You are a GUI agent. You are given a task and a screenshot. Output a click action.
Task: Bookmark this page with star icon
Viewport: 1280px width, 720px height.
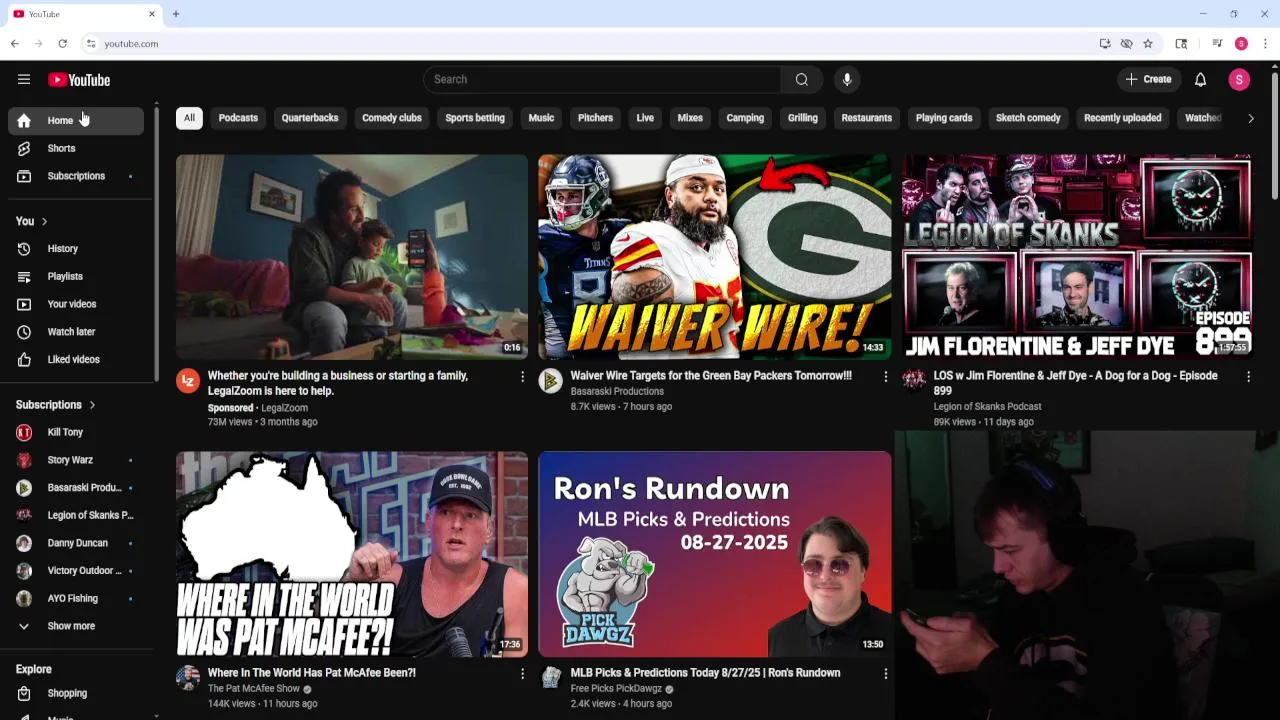point(1148,44)
